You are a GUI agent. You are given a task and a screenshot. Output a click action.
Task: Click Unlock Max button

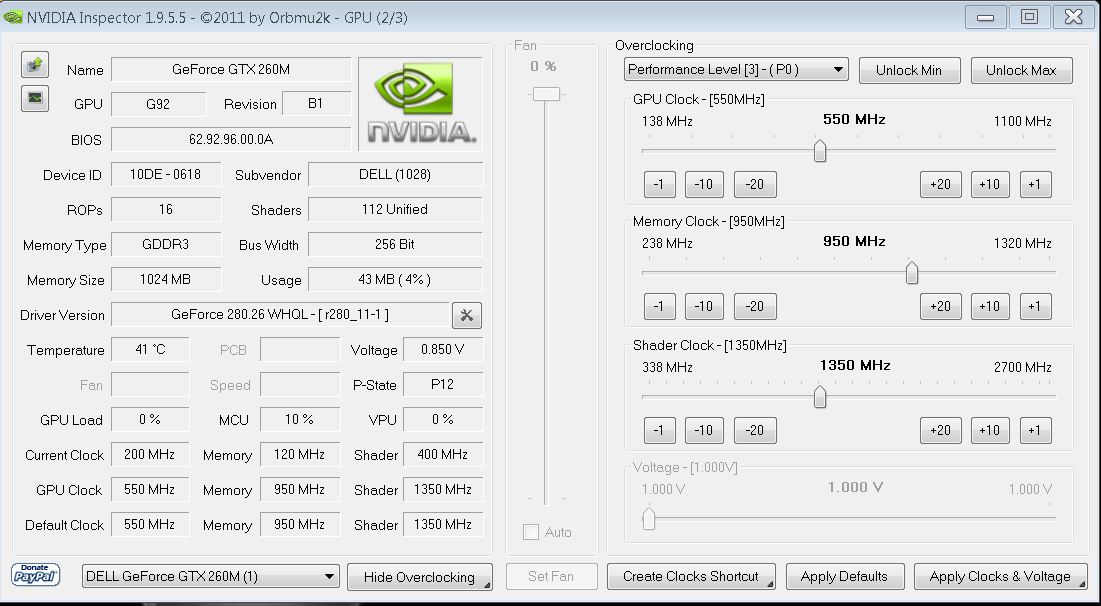tap(1021, 70)
